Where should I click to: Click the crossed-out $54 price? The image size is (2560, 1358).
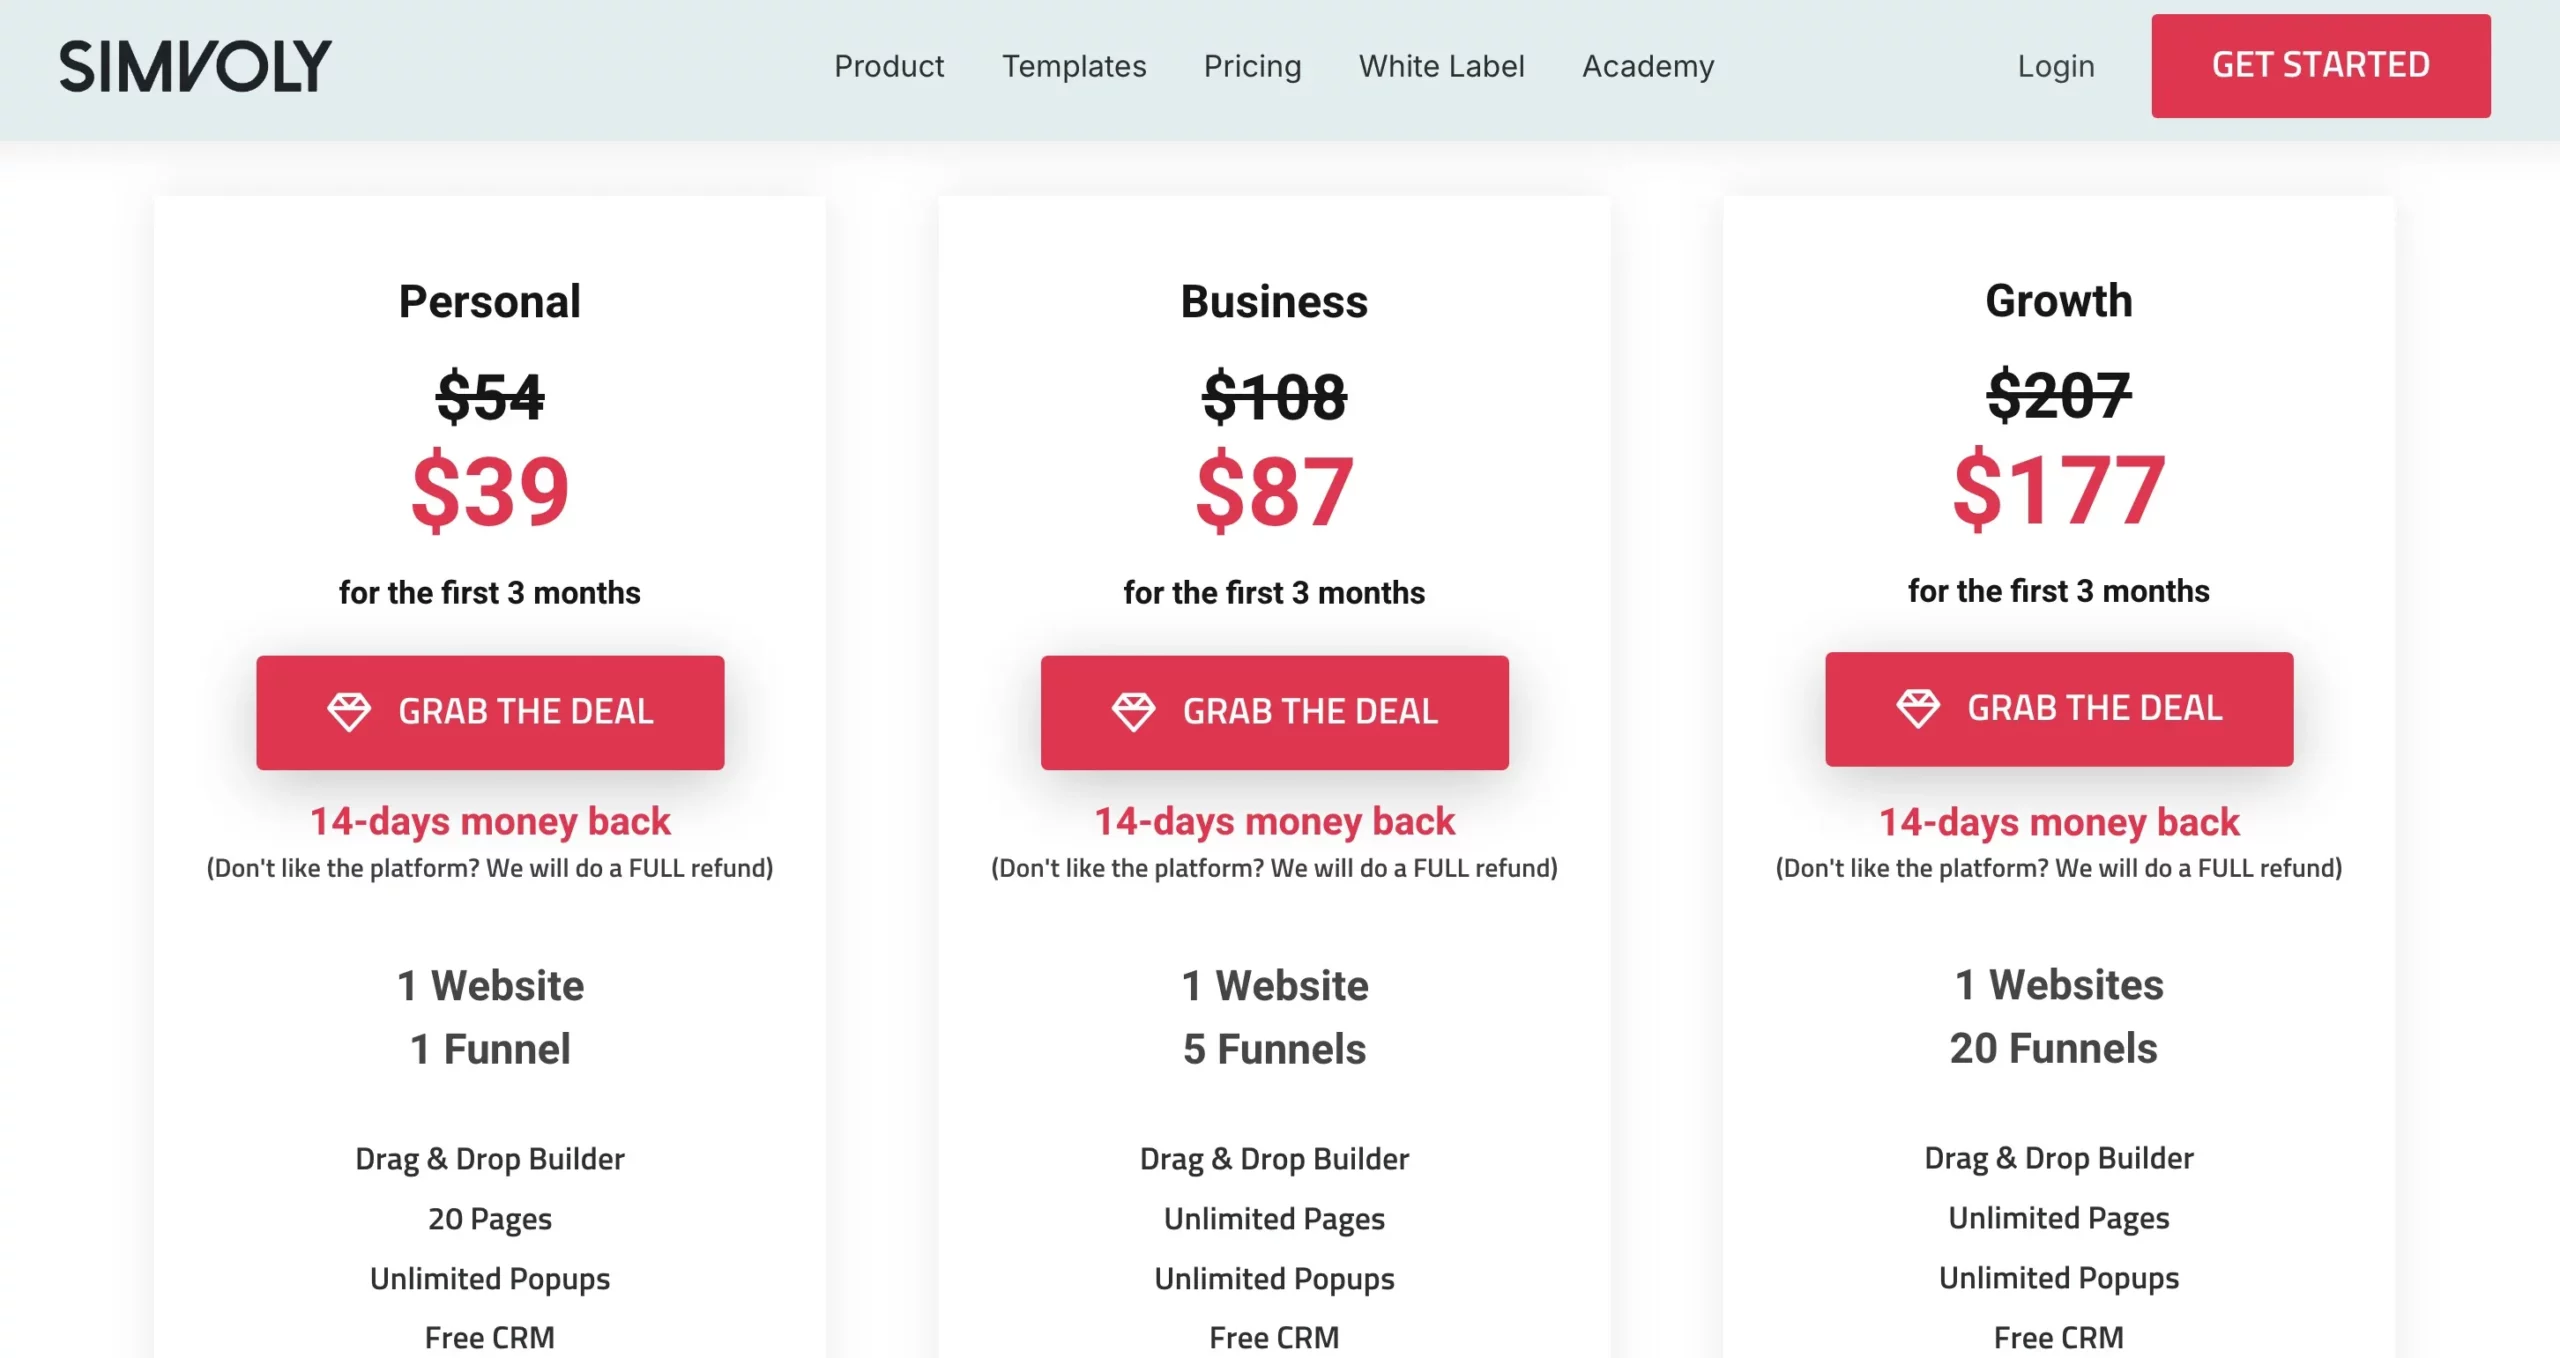490,397
